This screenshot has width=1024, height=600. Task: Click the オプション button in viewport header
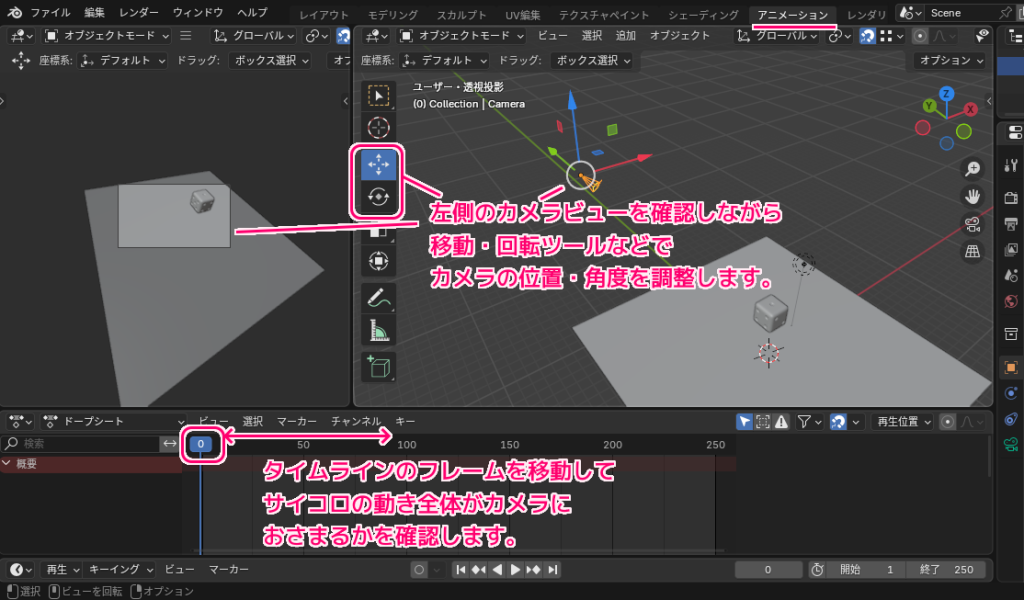tap(950, 59)
